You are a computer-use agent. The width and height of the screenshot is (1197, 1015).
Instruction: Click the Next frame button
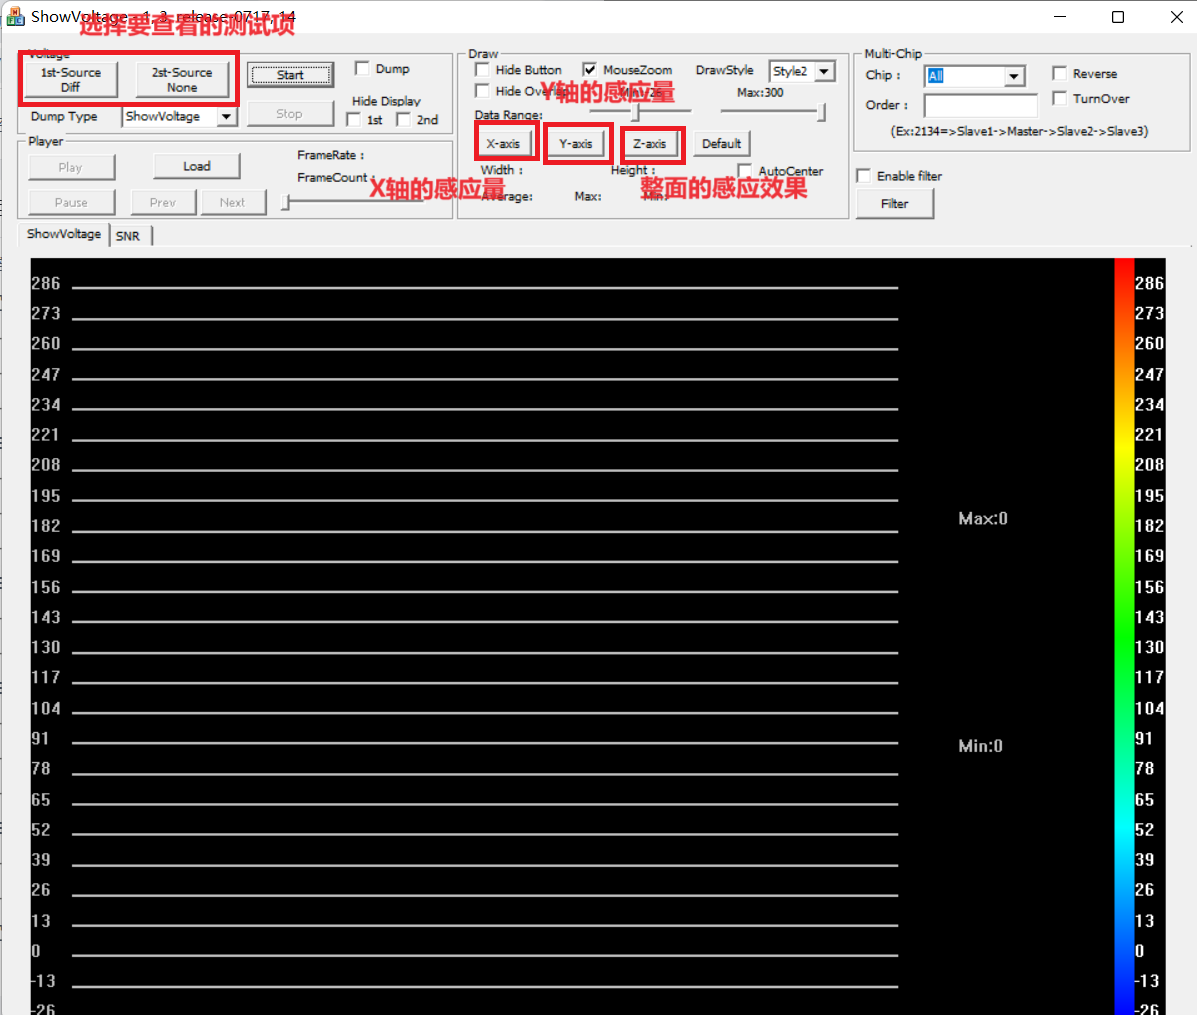pyautogui.click(x=233, y=202)
